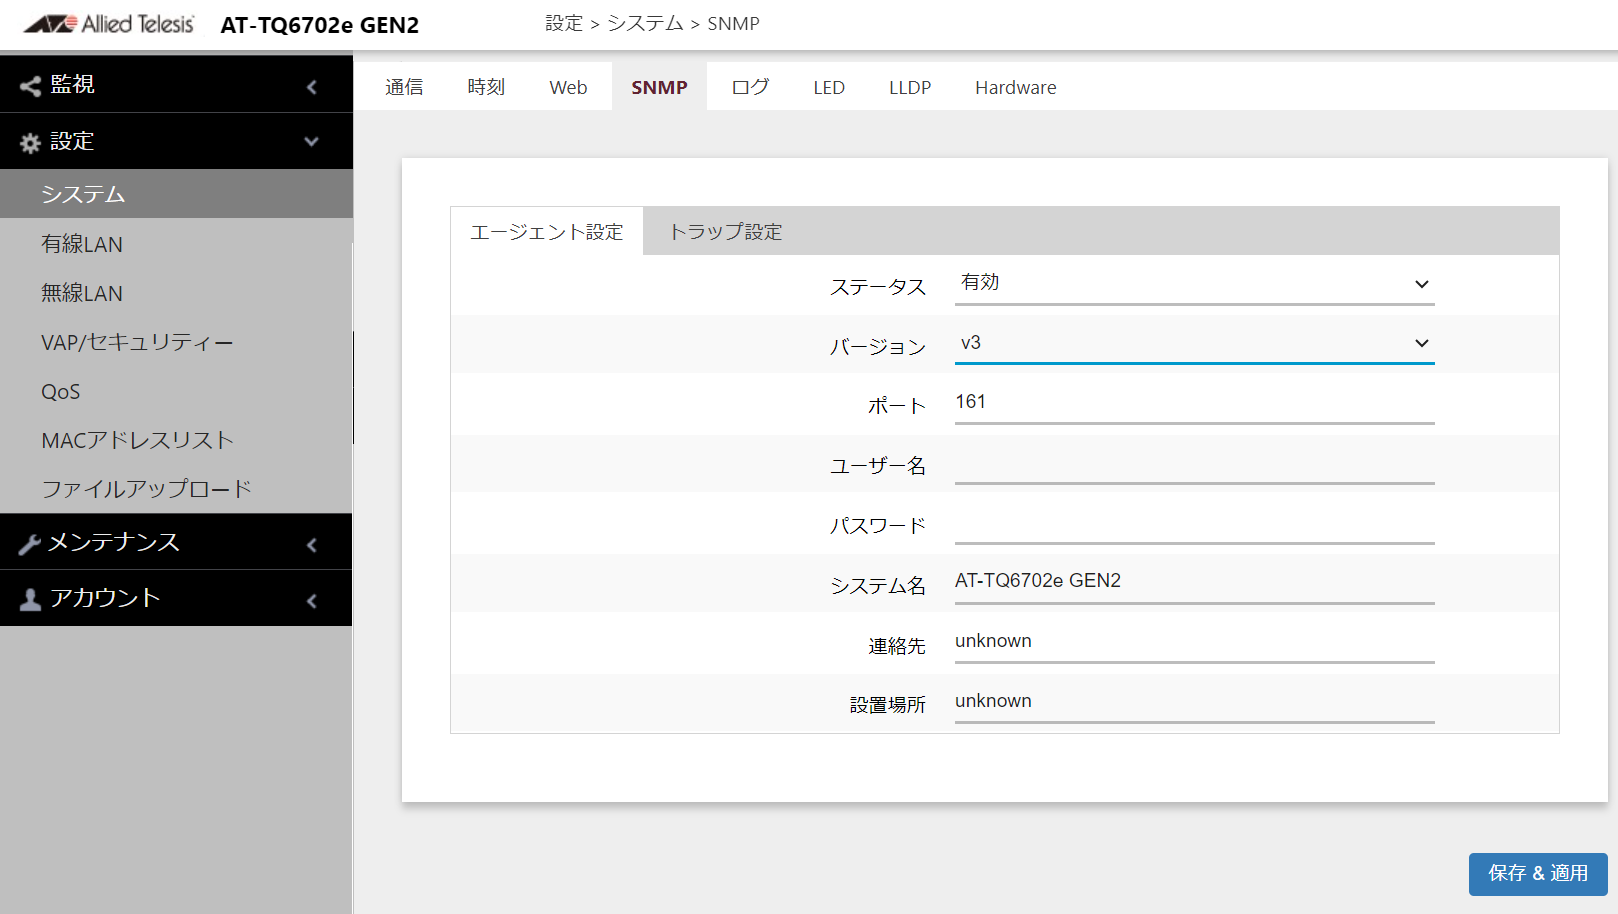Click the breadcrumb 設定 > システム > SNMP
The height and width of the screenshot is (914, 1618).
pyautogui.click(x=652, y=23)
